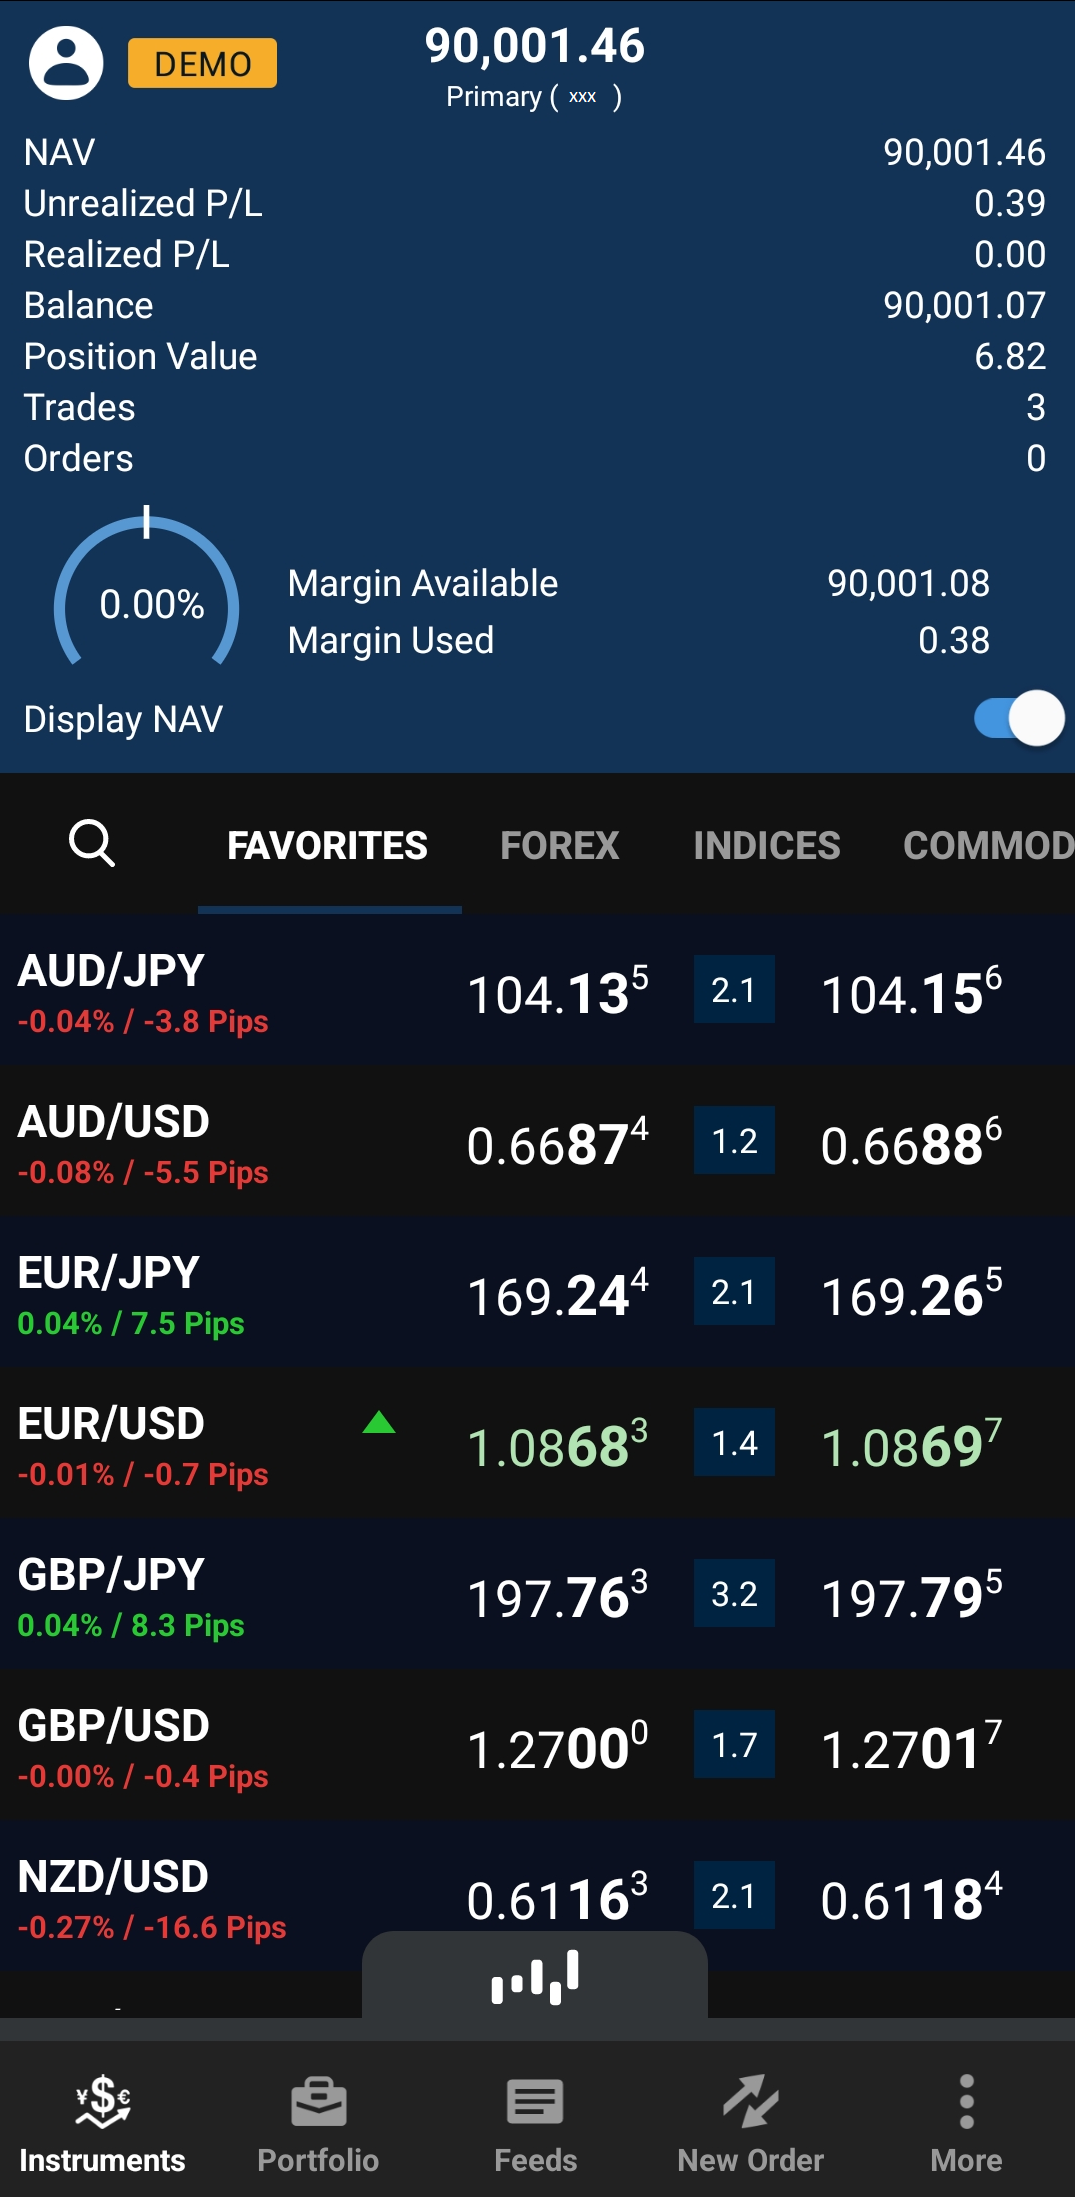Screen dimensions: 1075x2197
Task: Select the FAVORITES tab
Action: point(327,846)
